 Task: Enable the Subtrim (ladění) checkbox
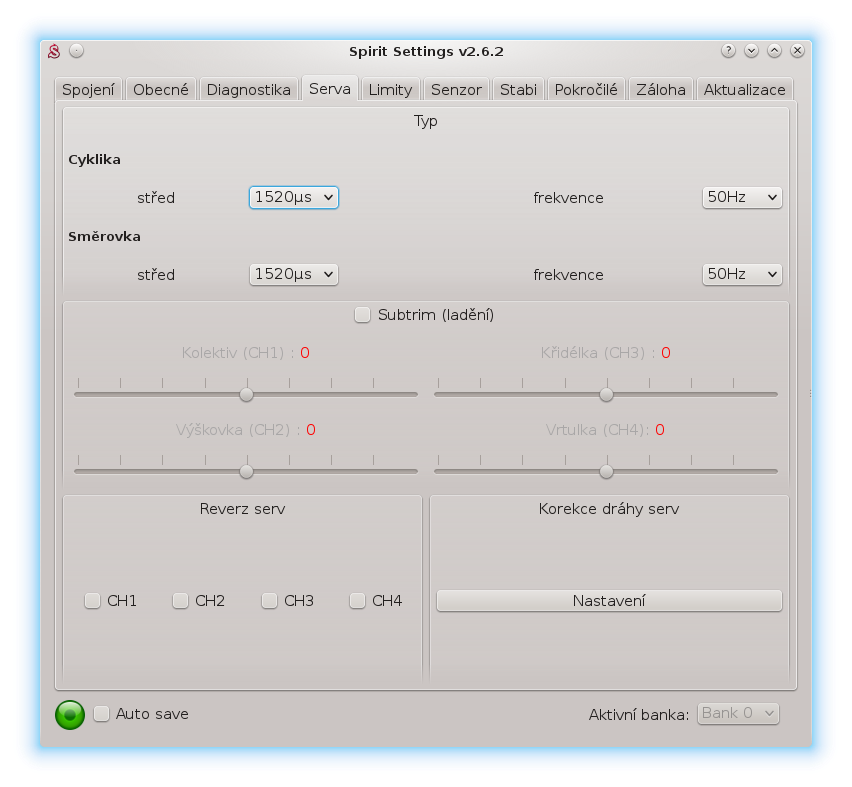(x=363, y=315)
